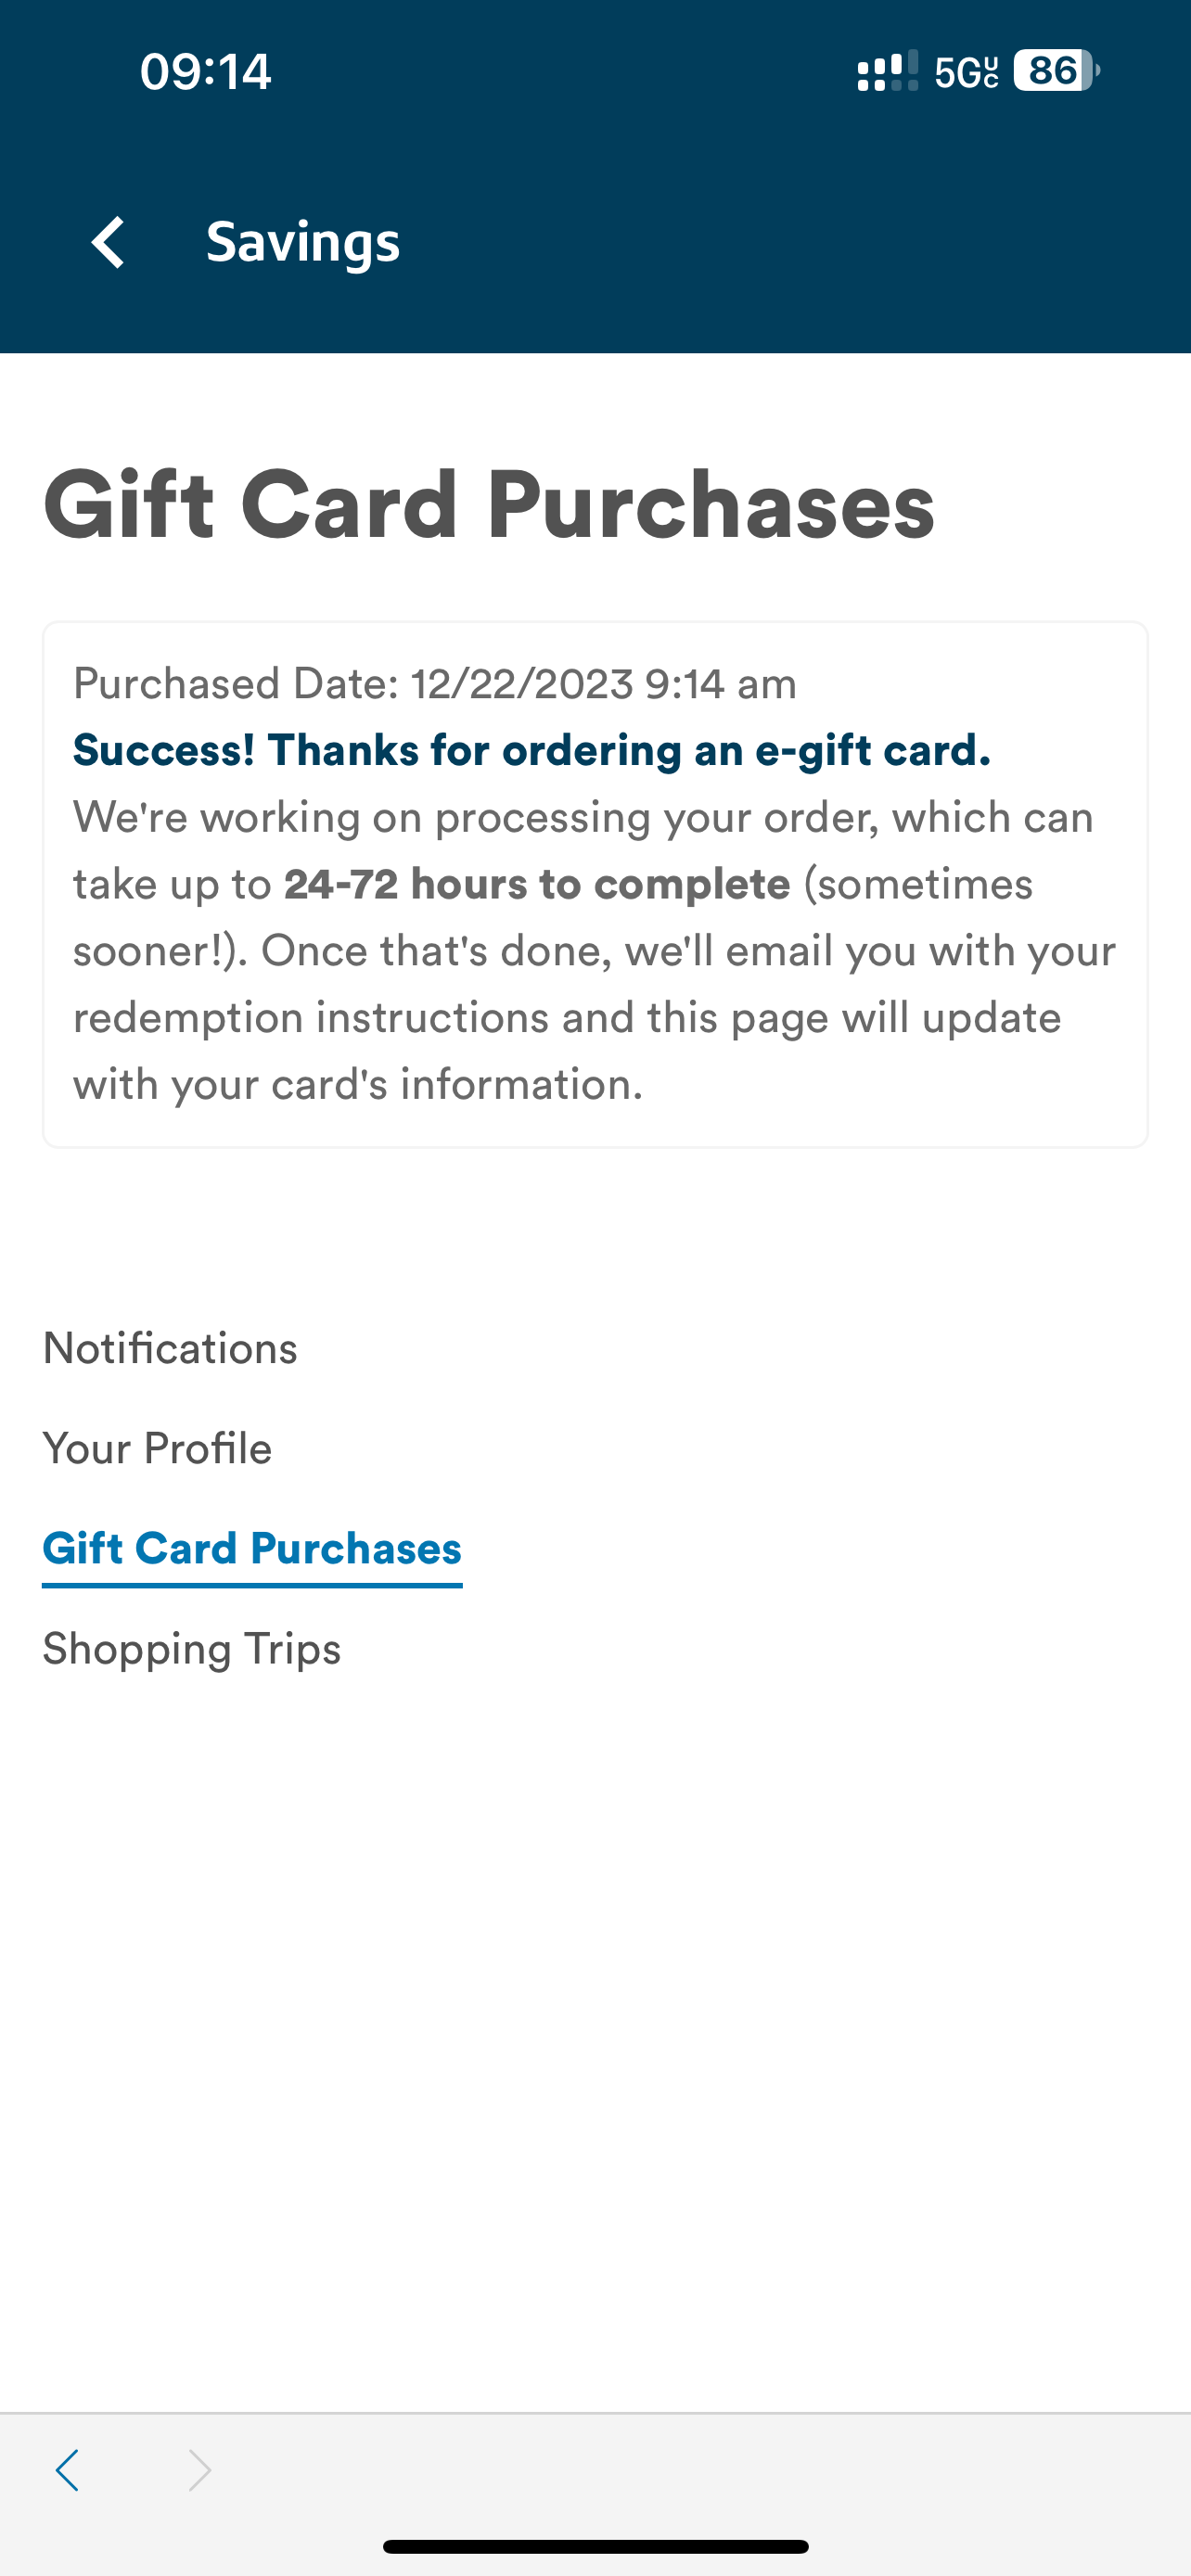Tap the bottom browser forward arrow

tap(200, 2470)
